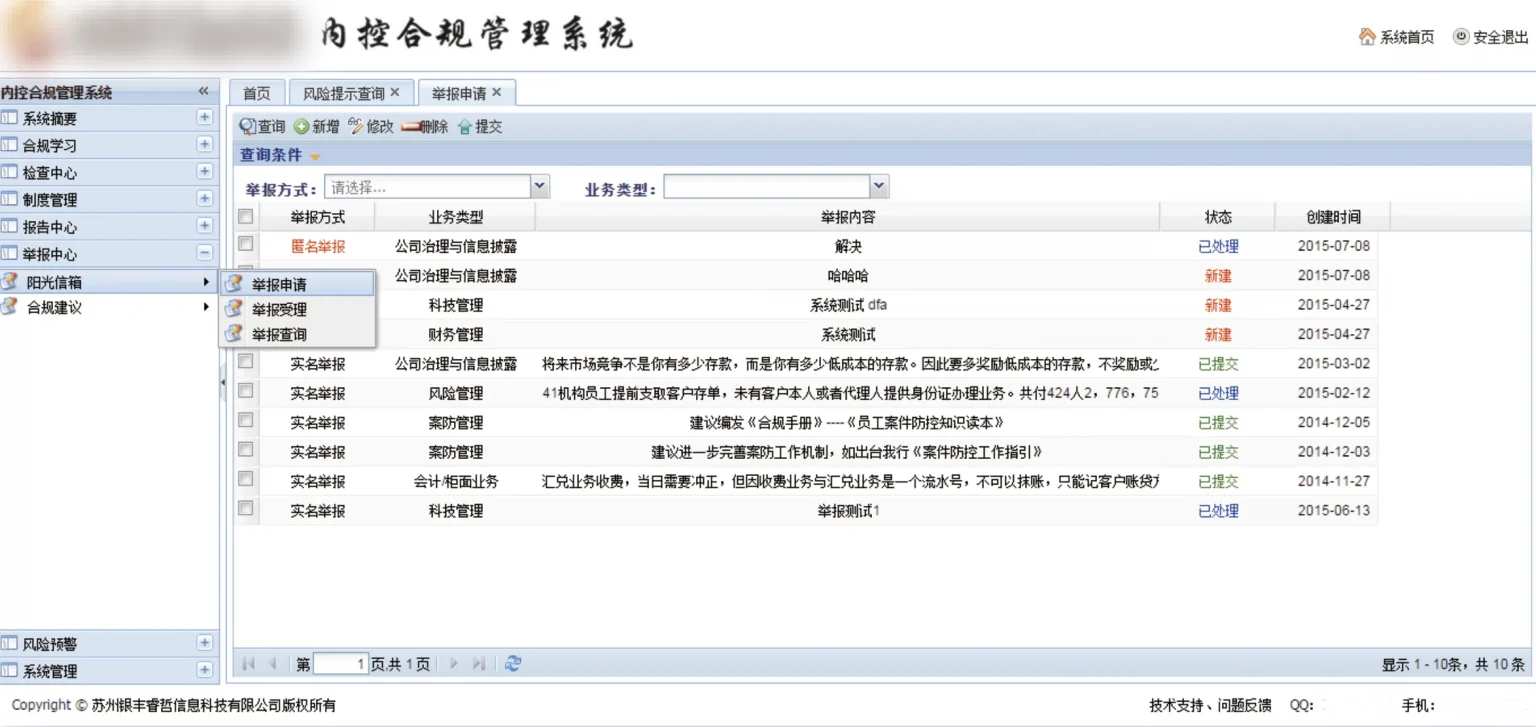Viewport: 1536px width, 727px height.
Task: Click the page number input field
Action: coord(341,664)
